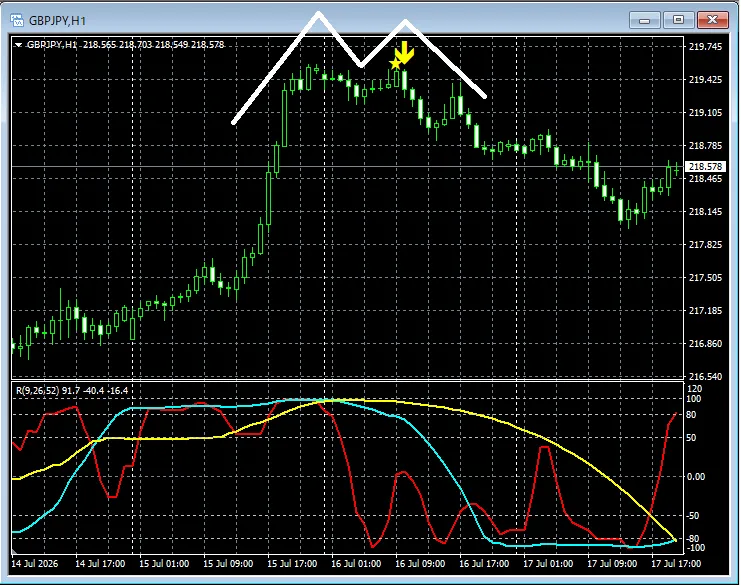Image resolution: width=741 pixels, height=585 pixels.
Task: Minimize the GBPJPY chart window
Action: [645, 20]
